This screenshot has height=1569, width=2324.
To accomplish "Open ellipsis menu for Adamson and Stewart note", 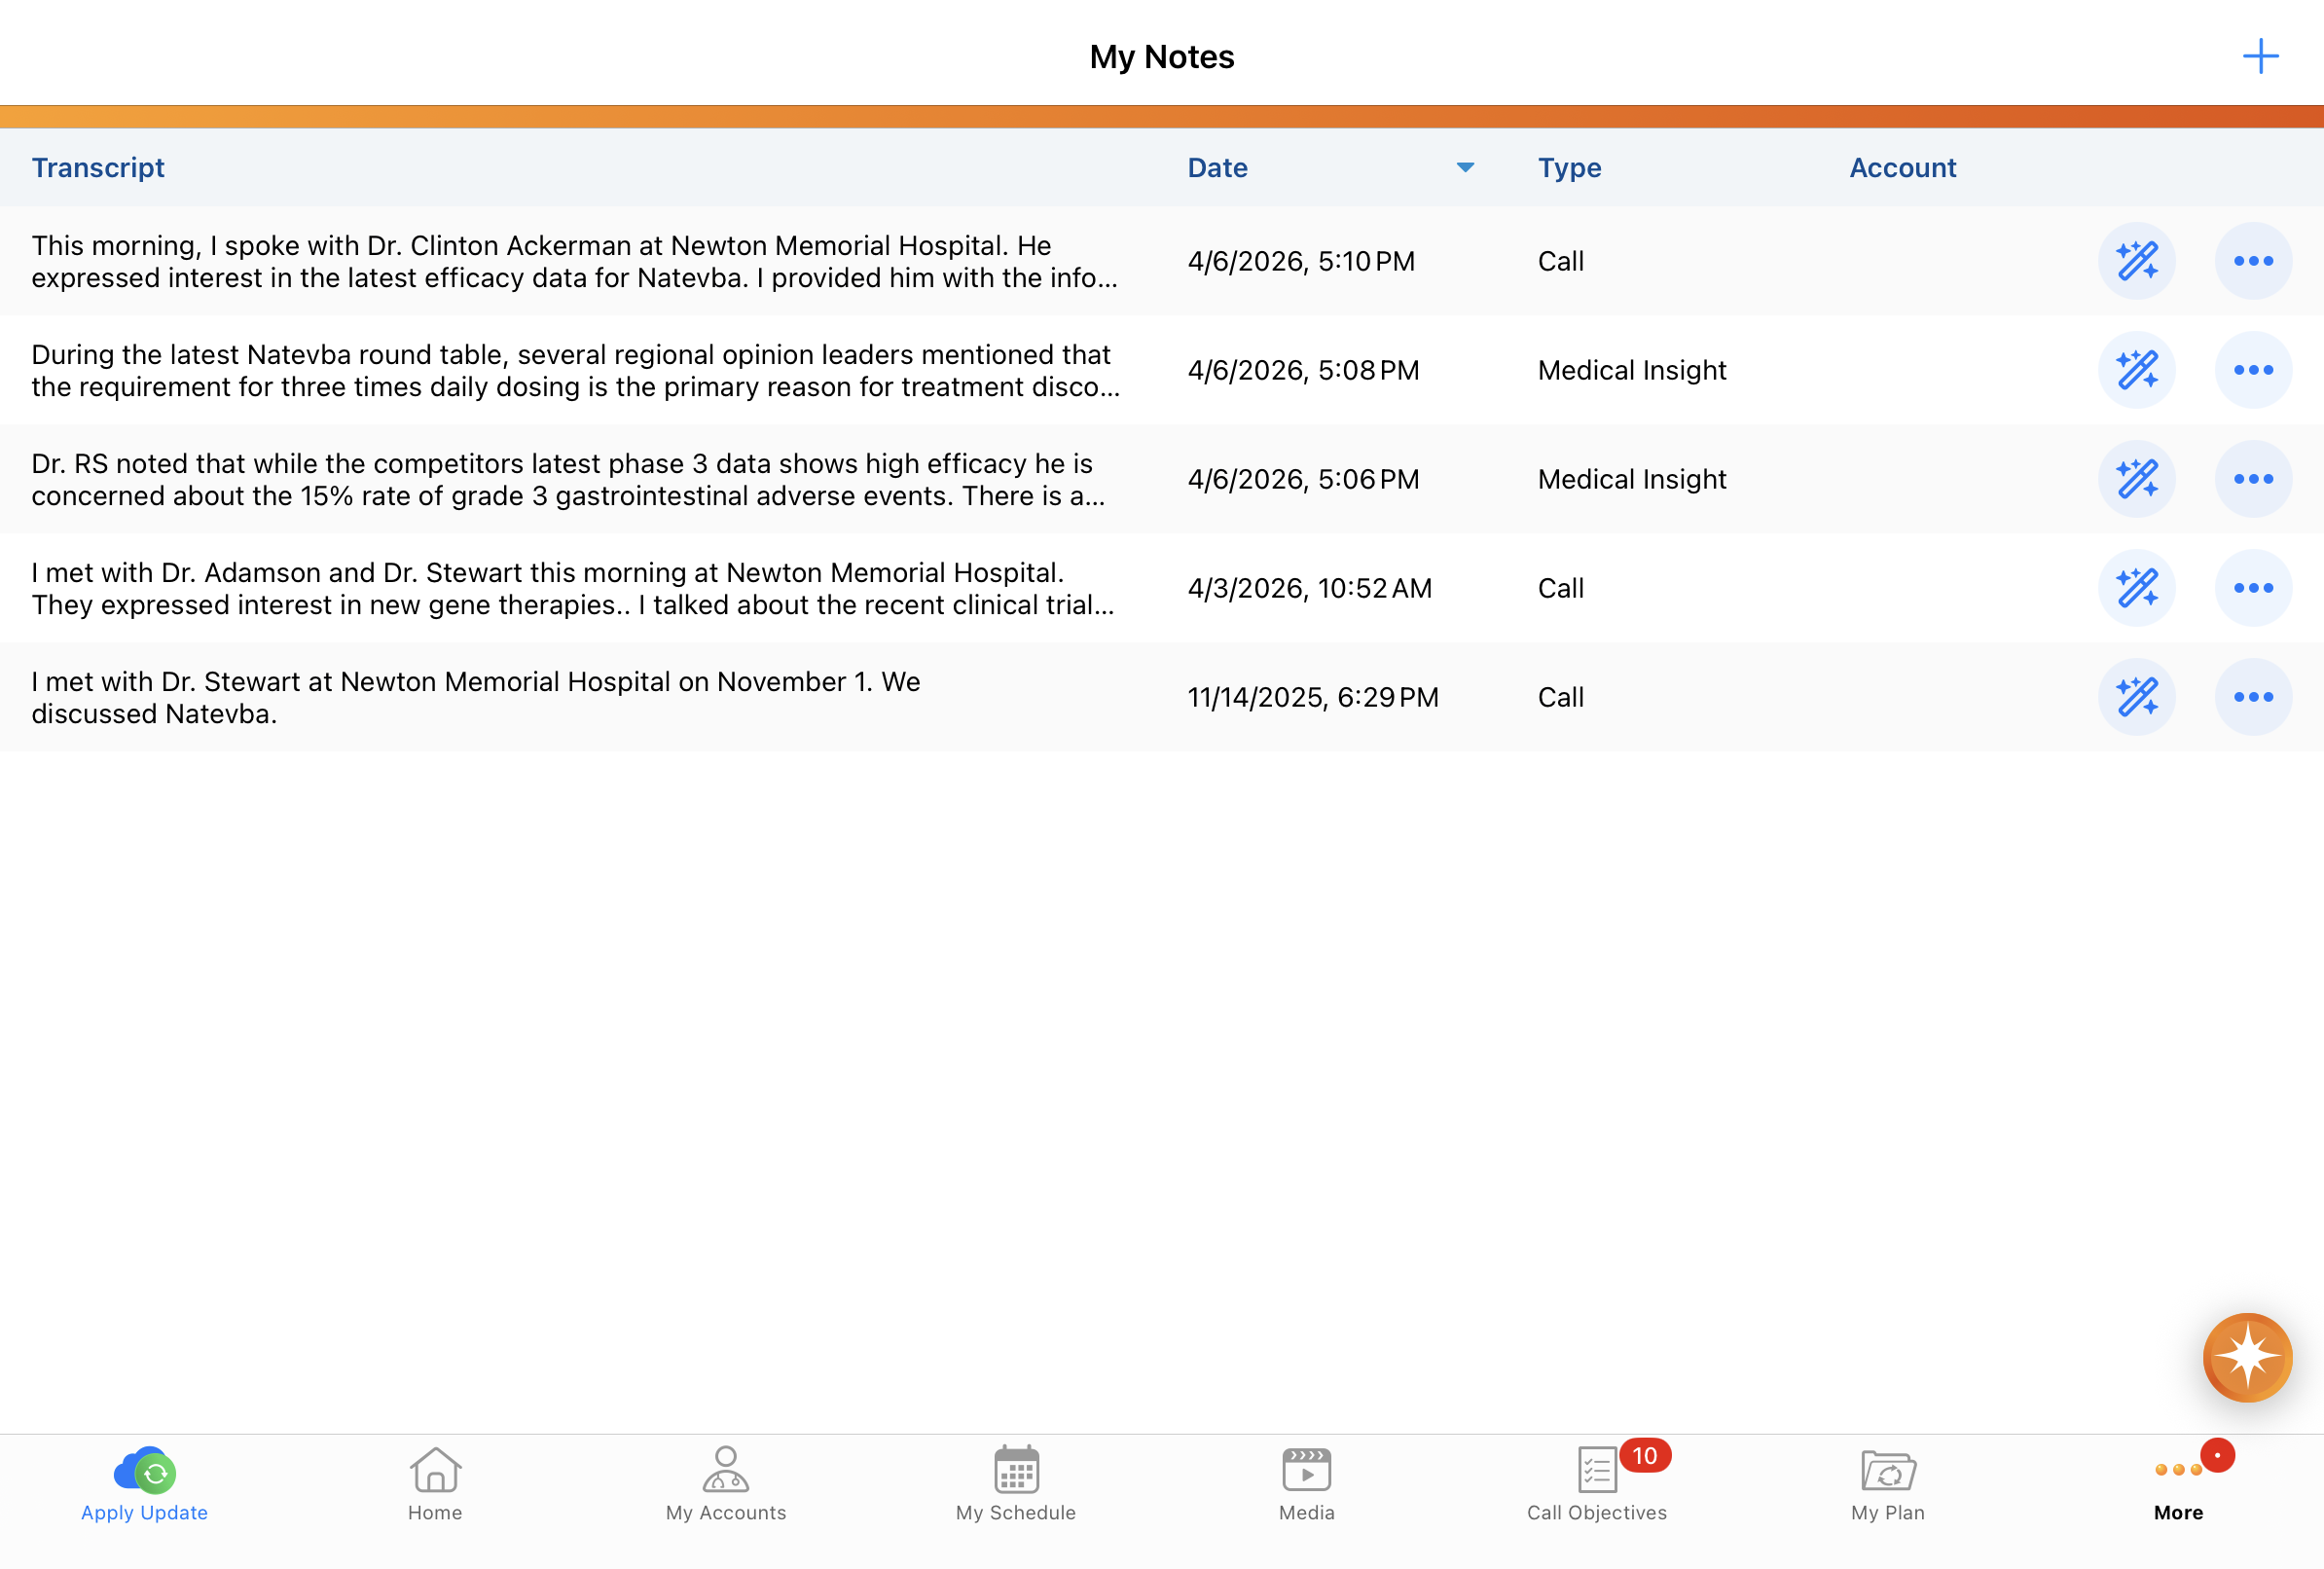I will tap(2252, 588).
